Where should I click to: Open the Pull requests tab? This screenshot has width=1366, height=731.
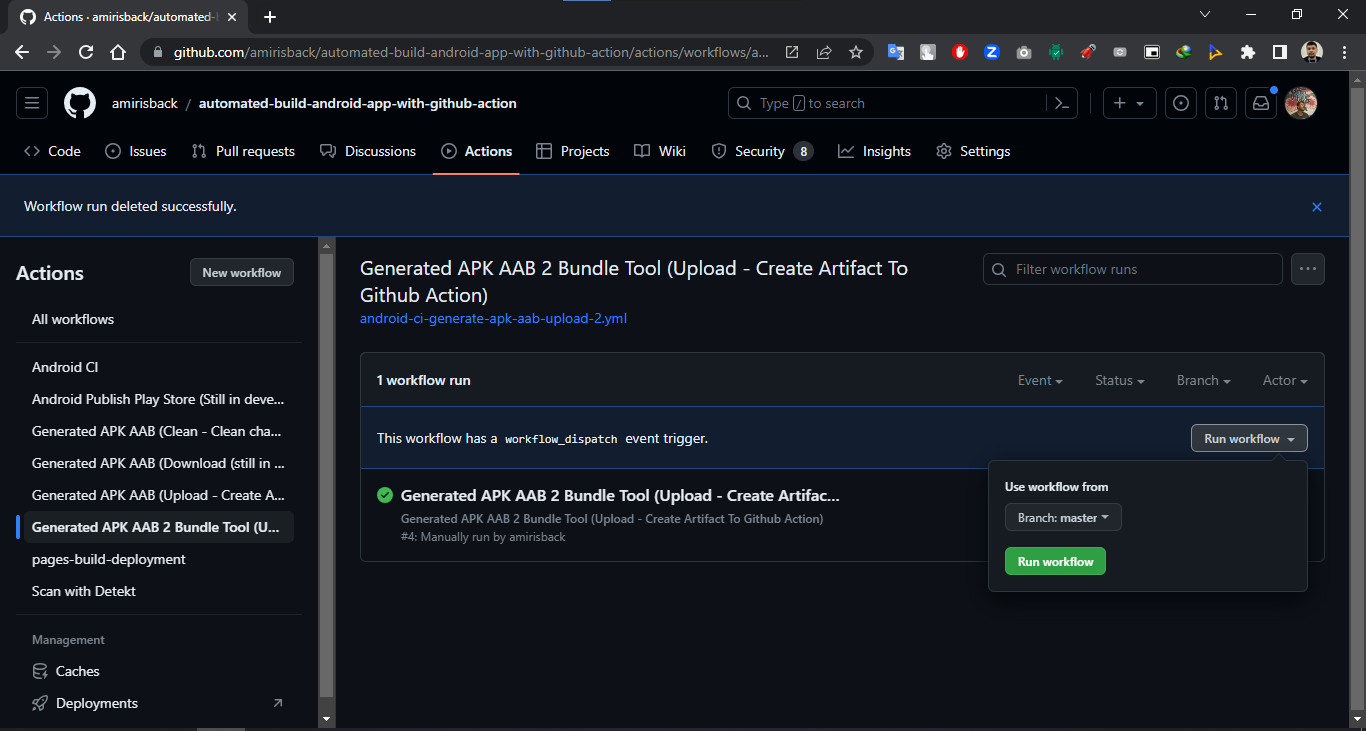[243, 151]
